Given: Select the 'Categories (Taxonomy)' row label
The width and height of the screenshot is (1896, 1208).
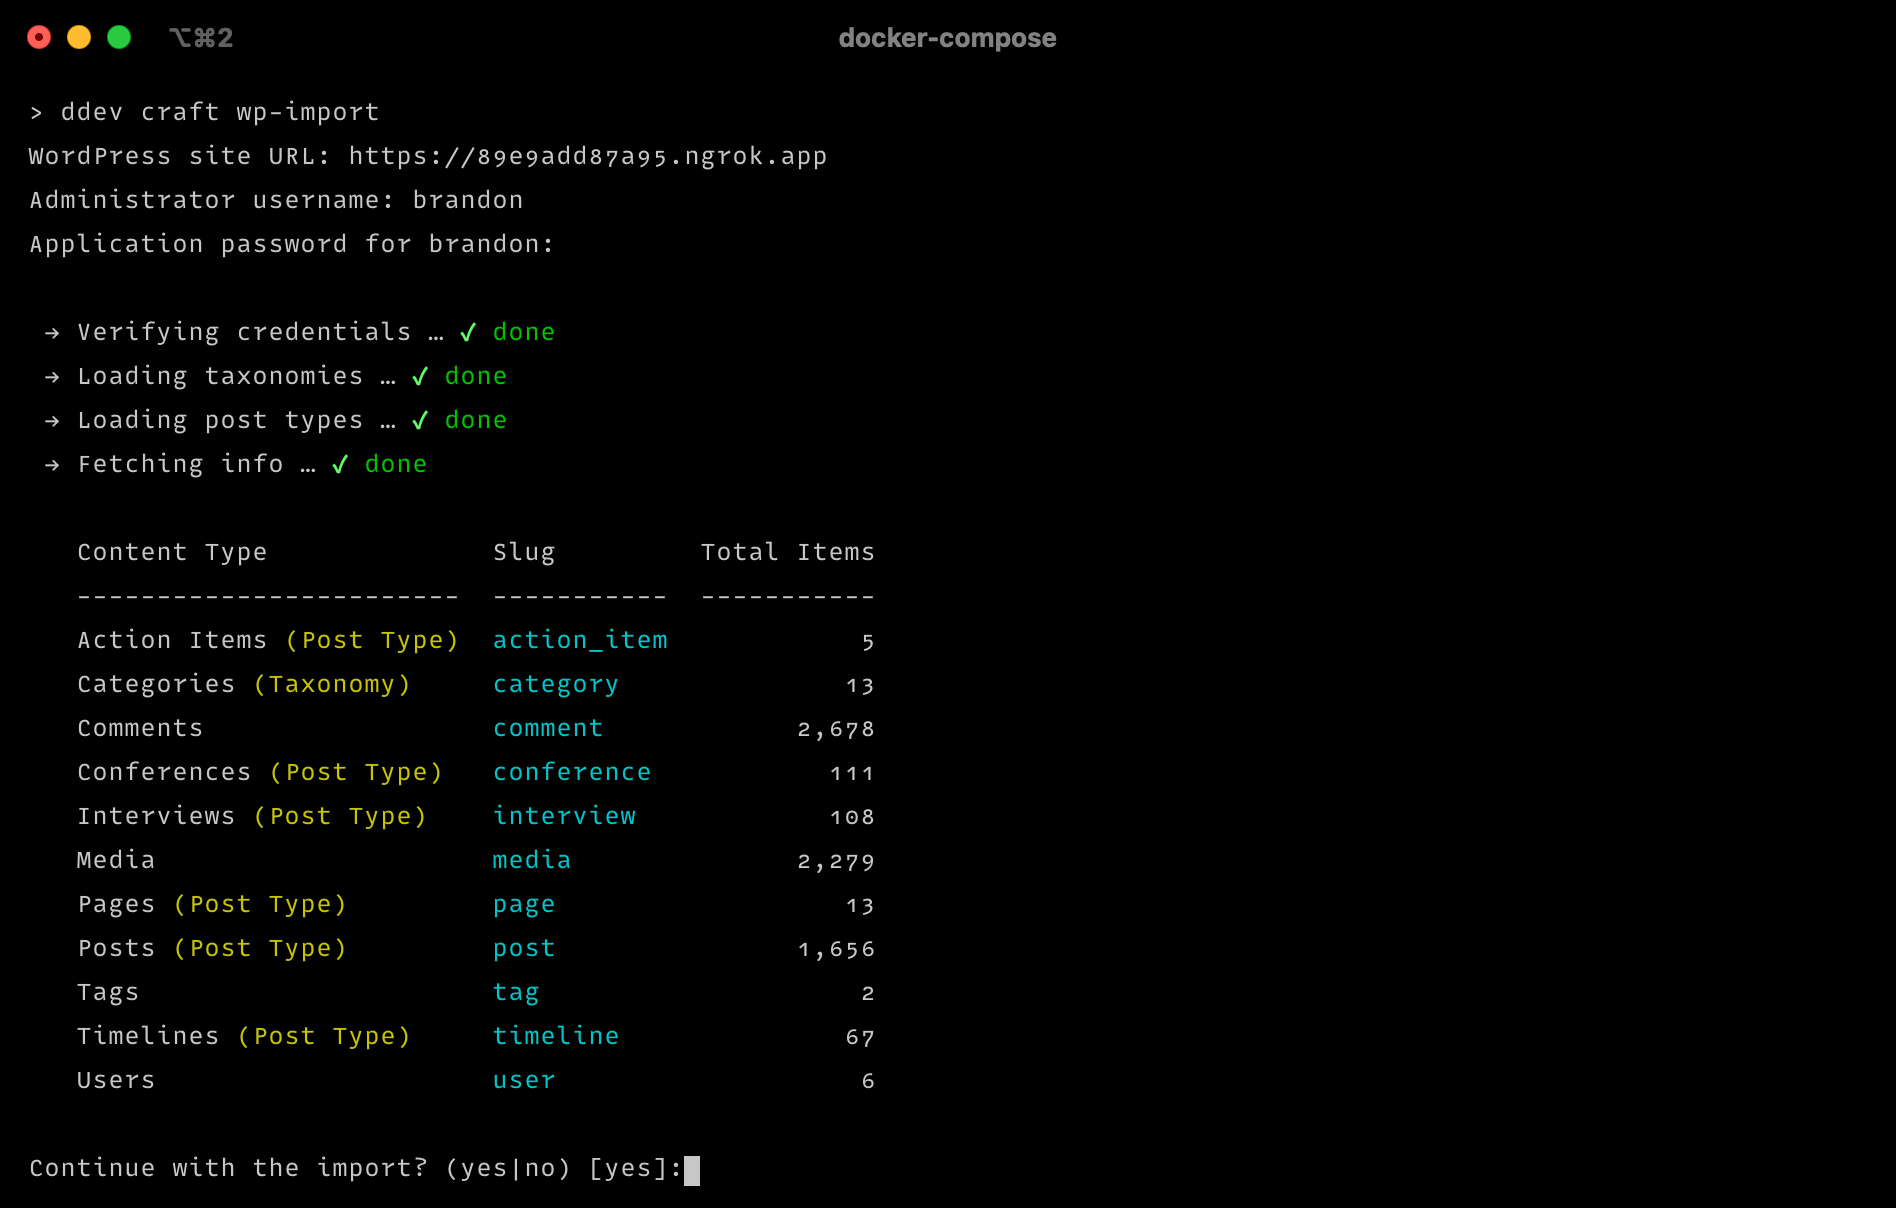Looking at the screenshot, I should pos(244,684).
